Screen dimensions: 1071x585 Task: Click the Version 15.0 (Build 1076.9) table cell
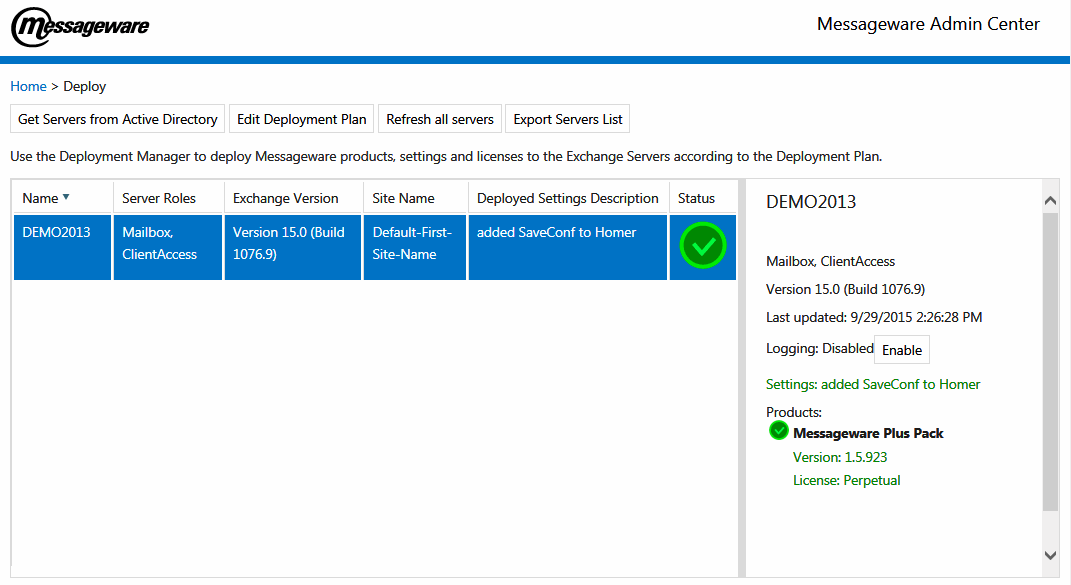[x=293, y=247]
